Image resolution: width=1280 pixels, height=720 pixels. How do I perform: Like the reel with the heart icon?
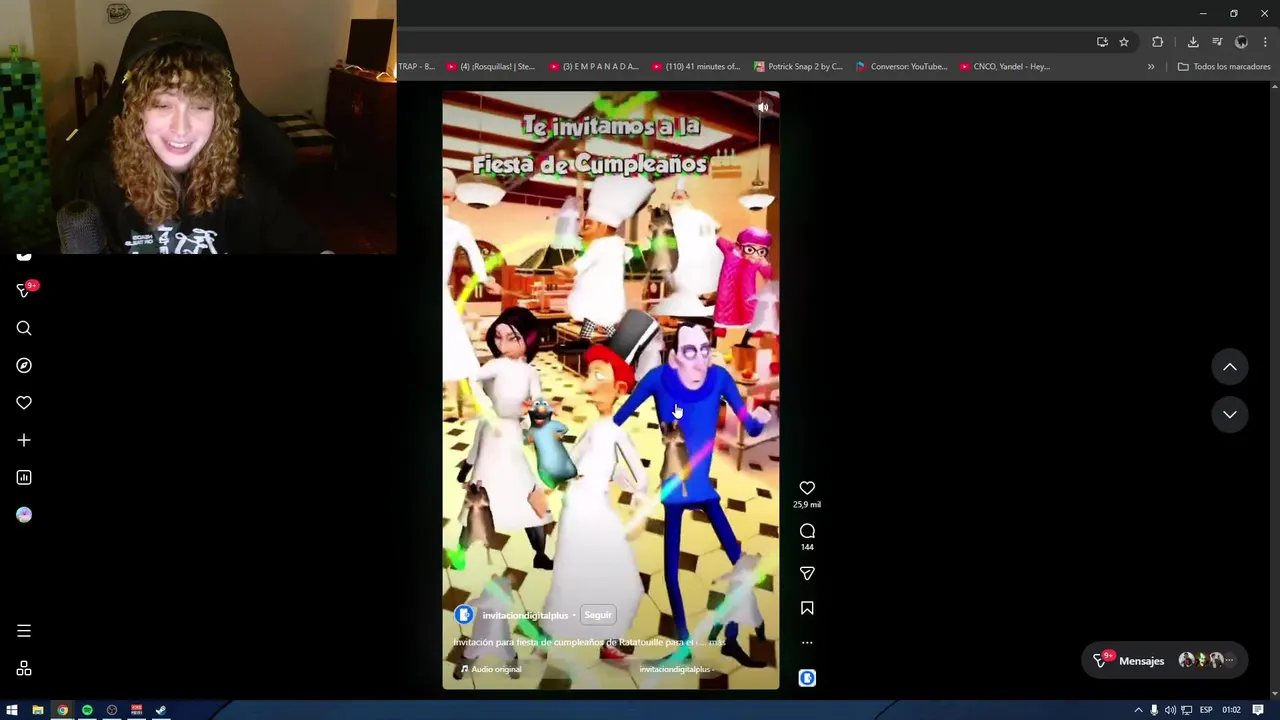click(807, 488)
